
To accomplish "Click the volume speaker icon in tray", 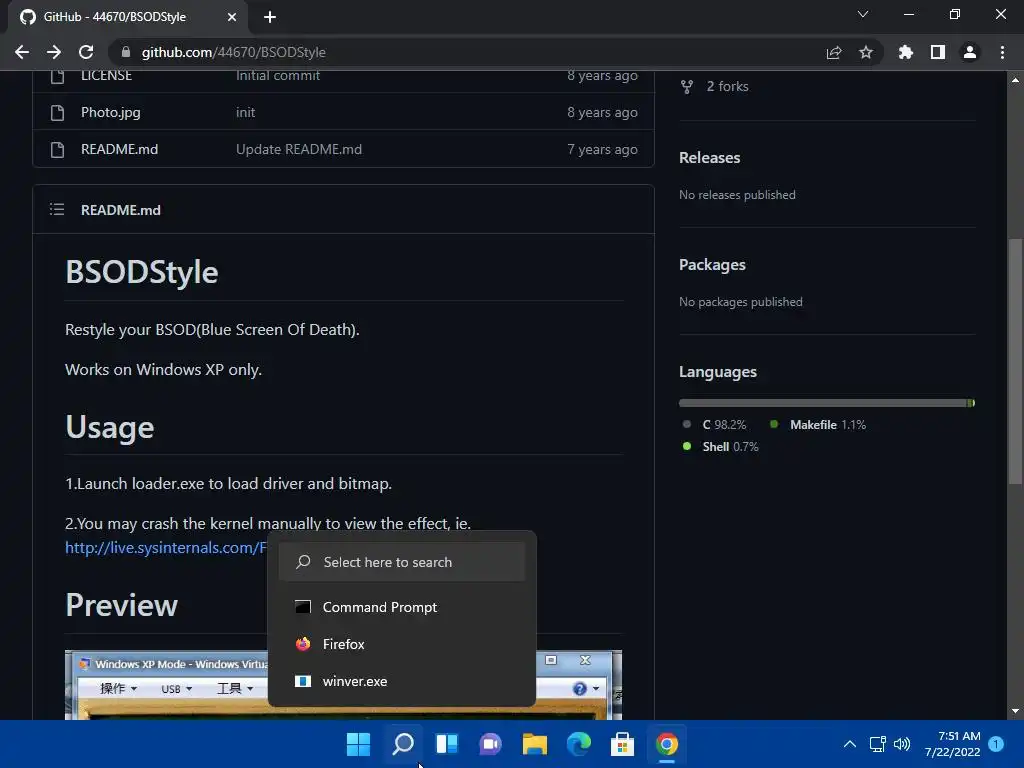I will click(902, 744).
